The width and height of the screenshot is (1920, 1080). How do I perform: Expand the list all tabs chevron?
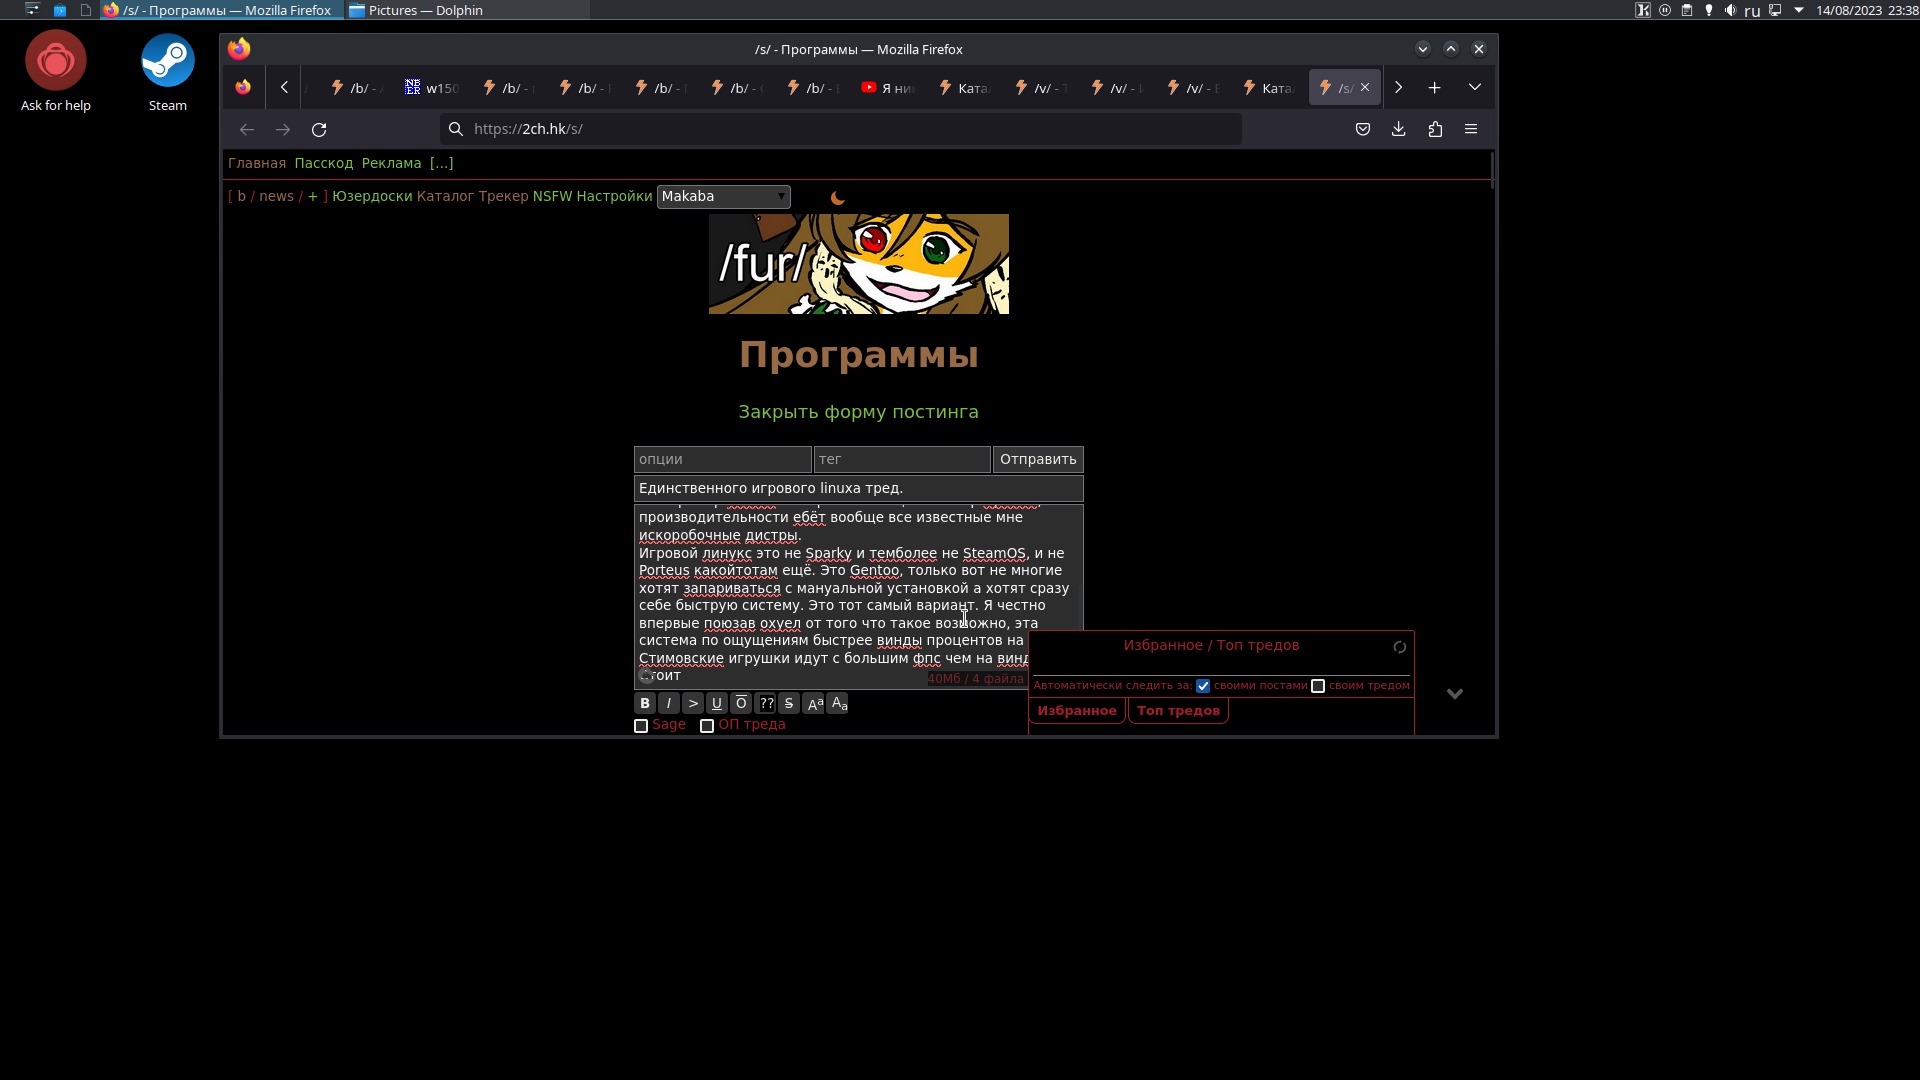click(x=1474, y=88)
